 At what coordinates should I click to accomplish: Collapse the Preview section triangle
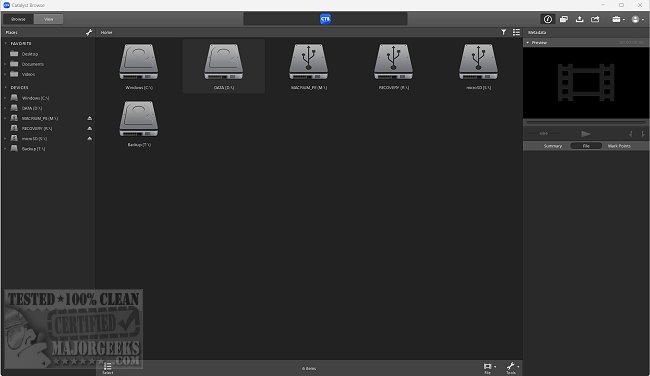(528, 42)
